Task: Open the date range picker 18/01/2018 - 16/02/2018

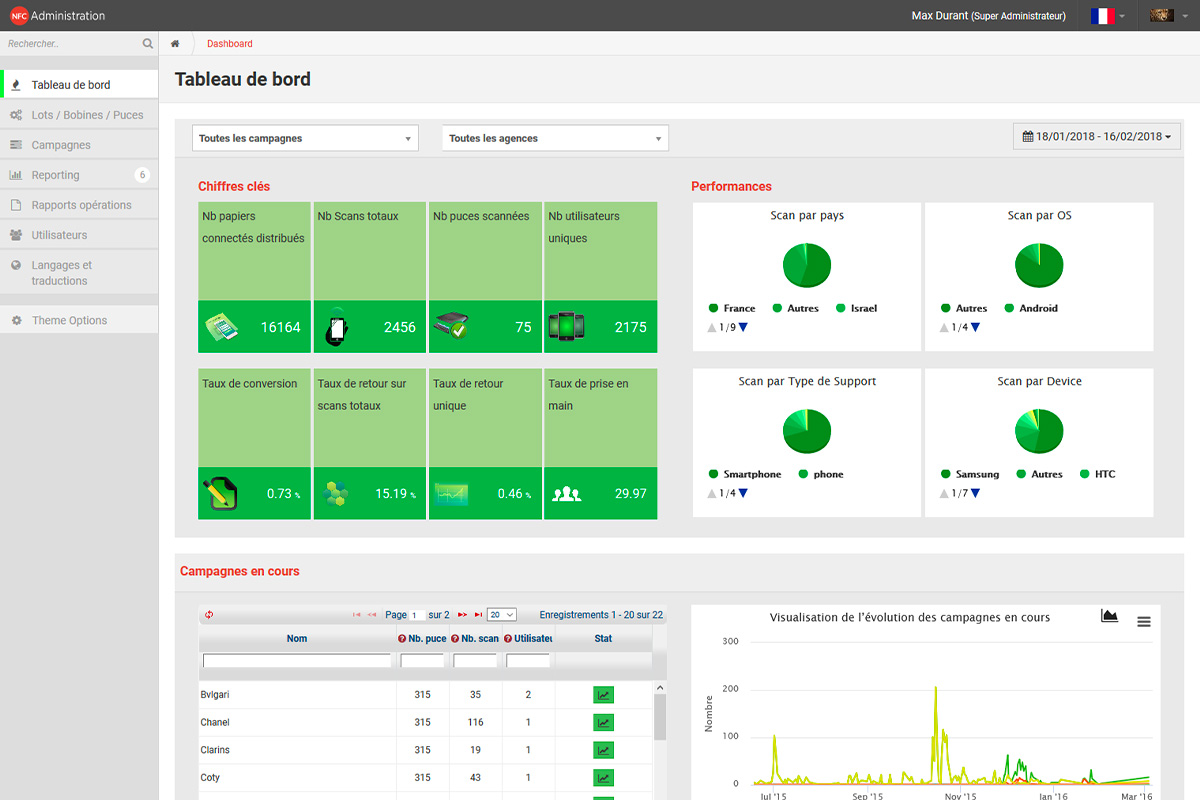Action: (x=1097, y=136)
